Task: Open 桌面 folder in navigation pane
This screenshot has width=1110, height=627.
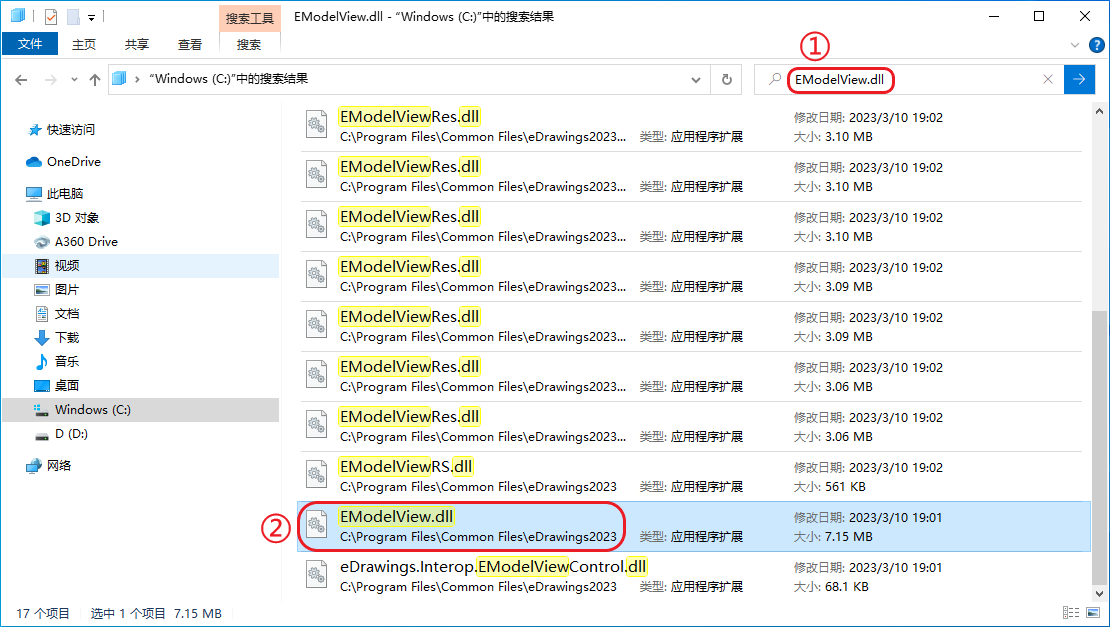Action: (67, 386)
